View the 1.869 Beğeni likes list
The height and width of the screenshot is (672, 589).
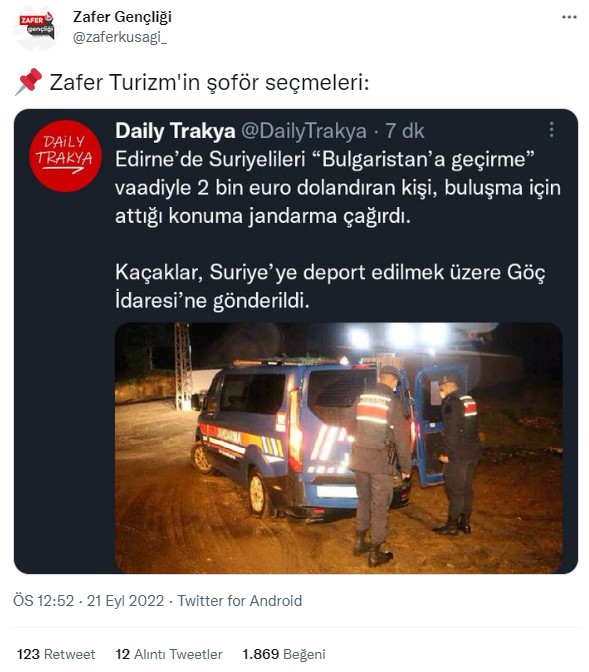(284, 654)
